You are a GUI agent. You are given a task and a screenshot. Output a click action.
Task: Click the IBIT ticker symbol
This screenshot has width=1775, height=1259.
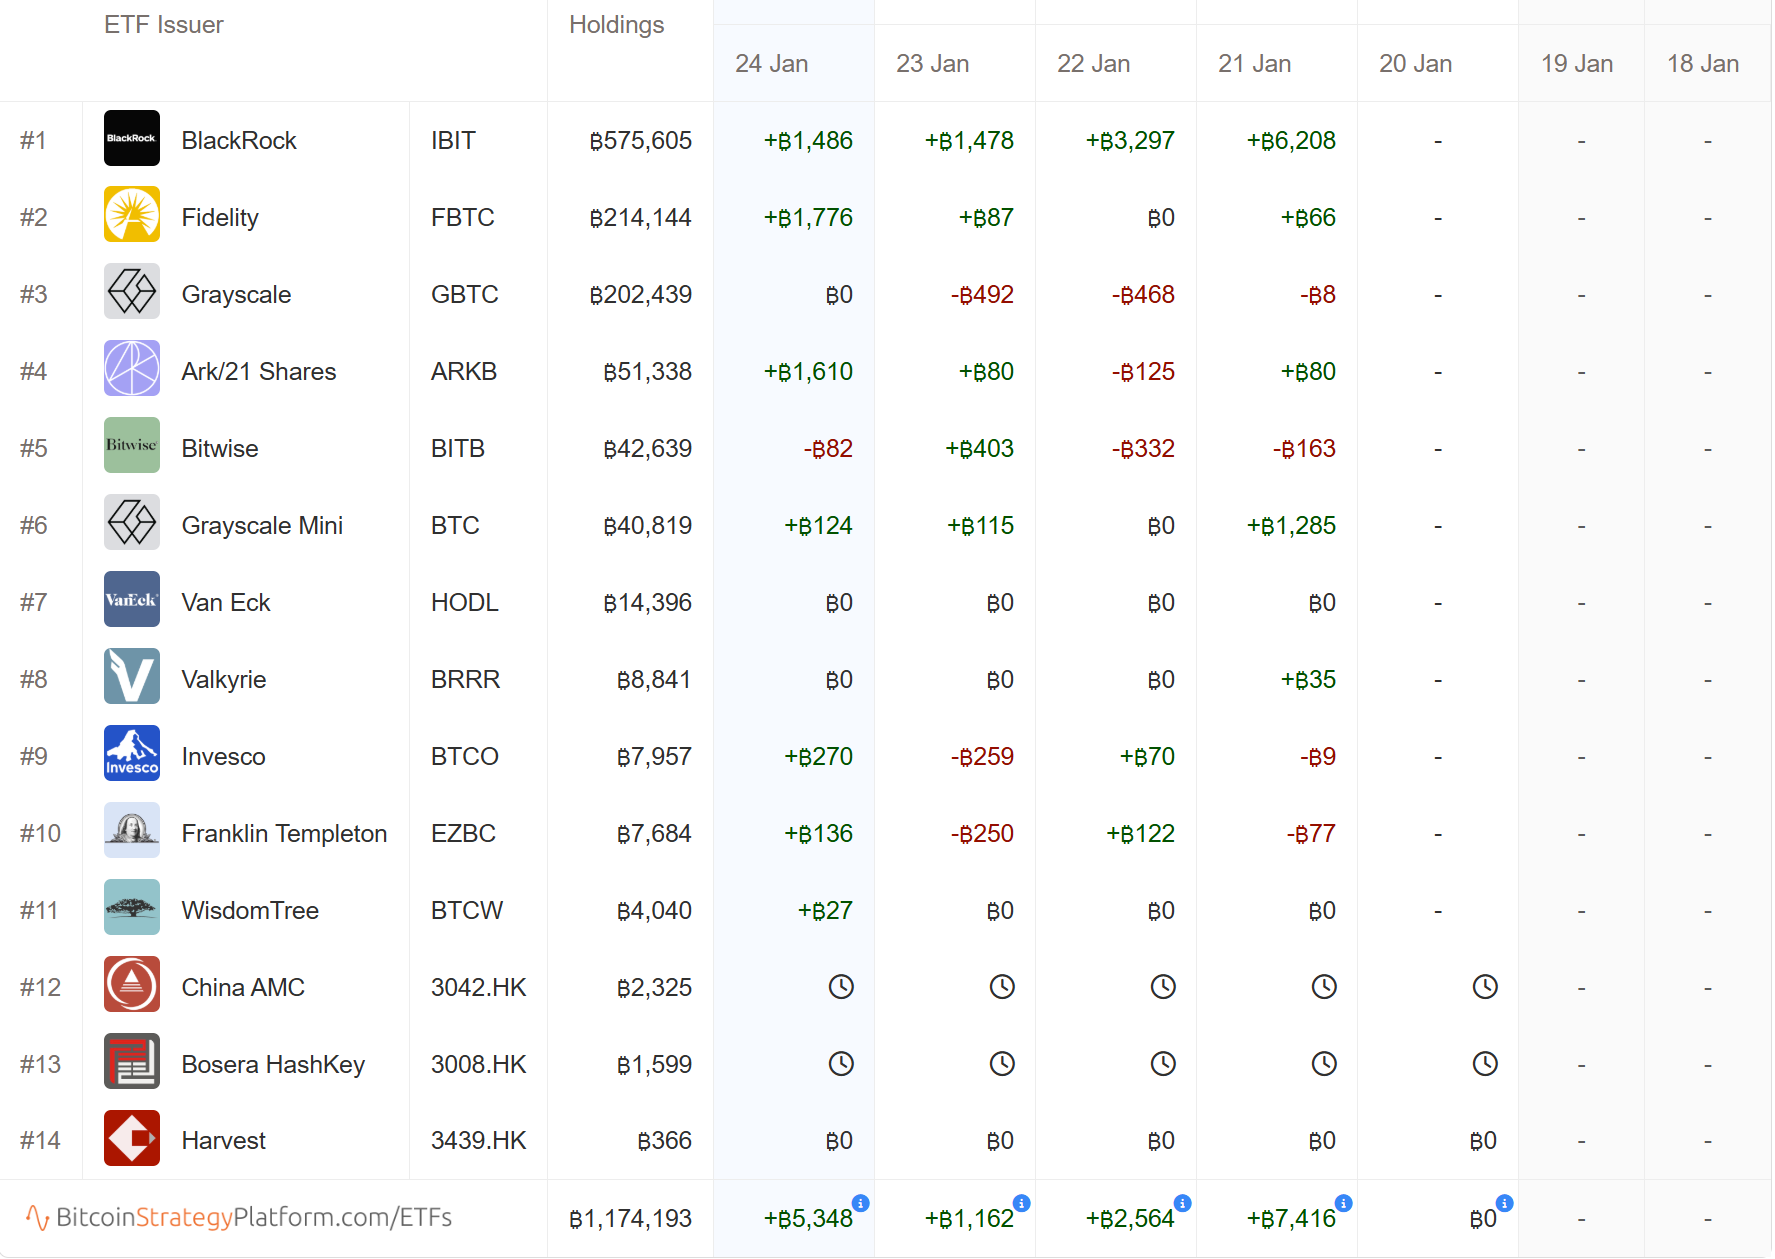pos(453,141)
